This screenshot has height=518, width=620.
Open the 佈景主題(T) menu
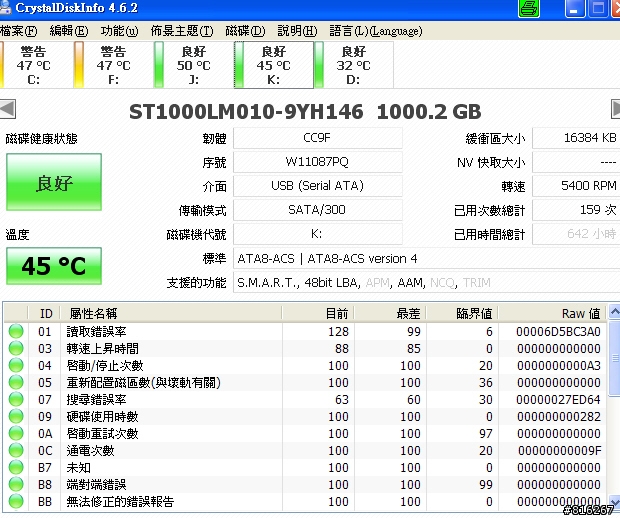click(x=181, y=31)
